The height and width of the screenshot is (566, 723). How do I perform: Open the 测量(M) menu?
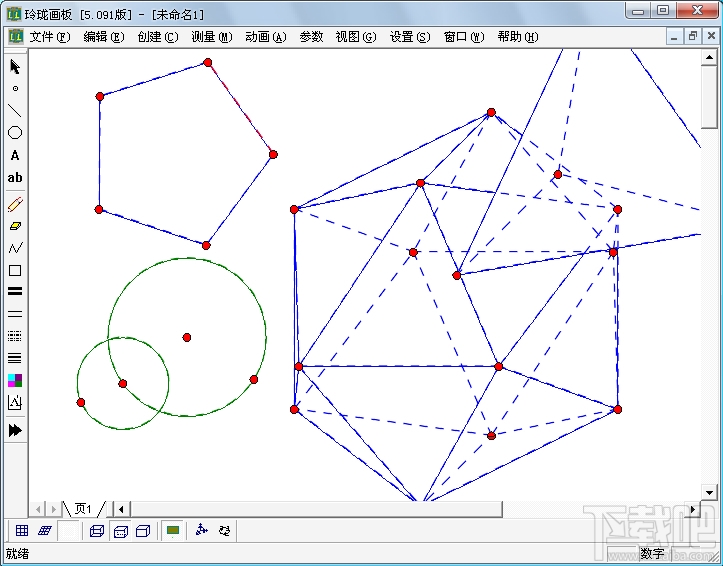pos(212,37)
